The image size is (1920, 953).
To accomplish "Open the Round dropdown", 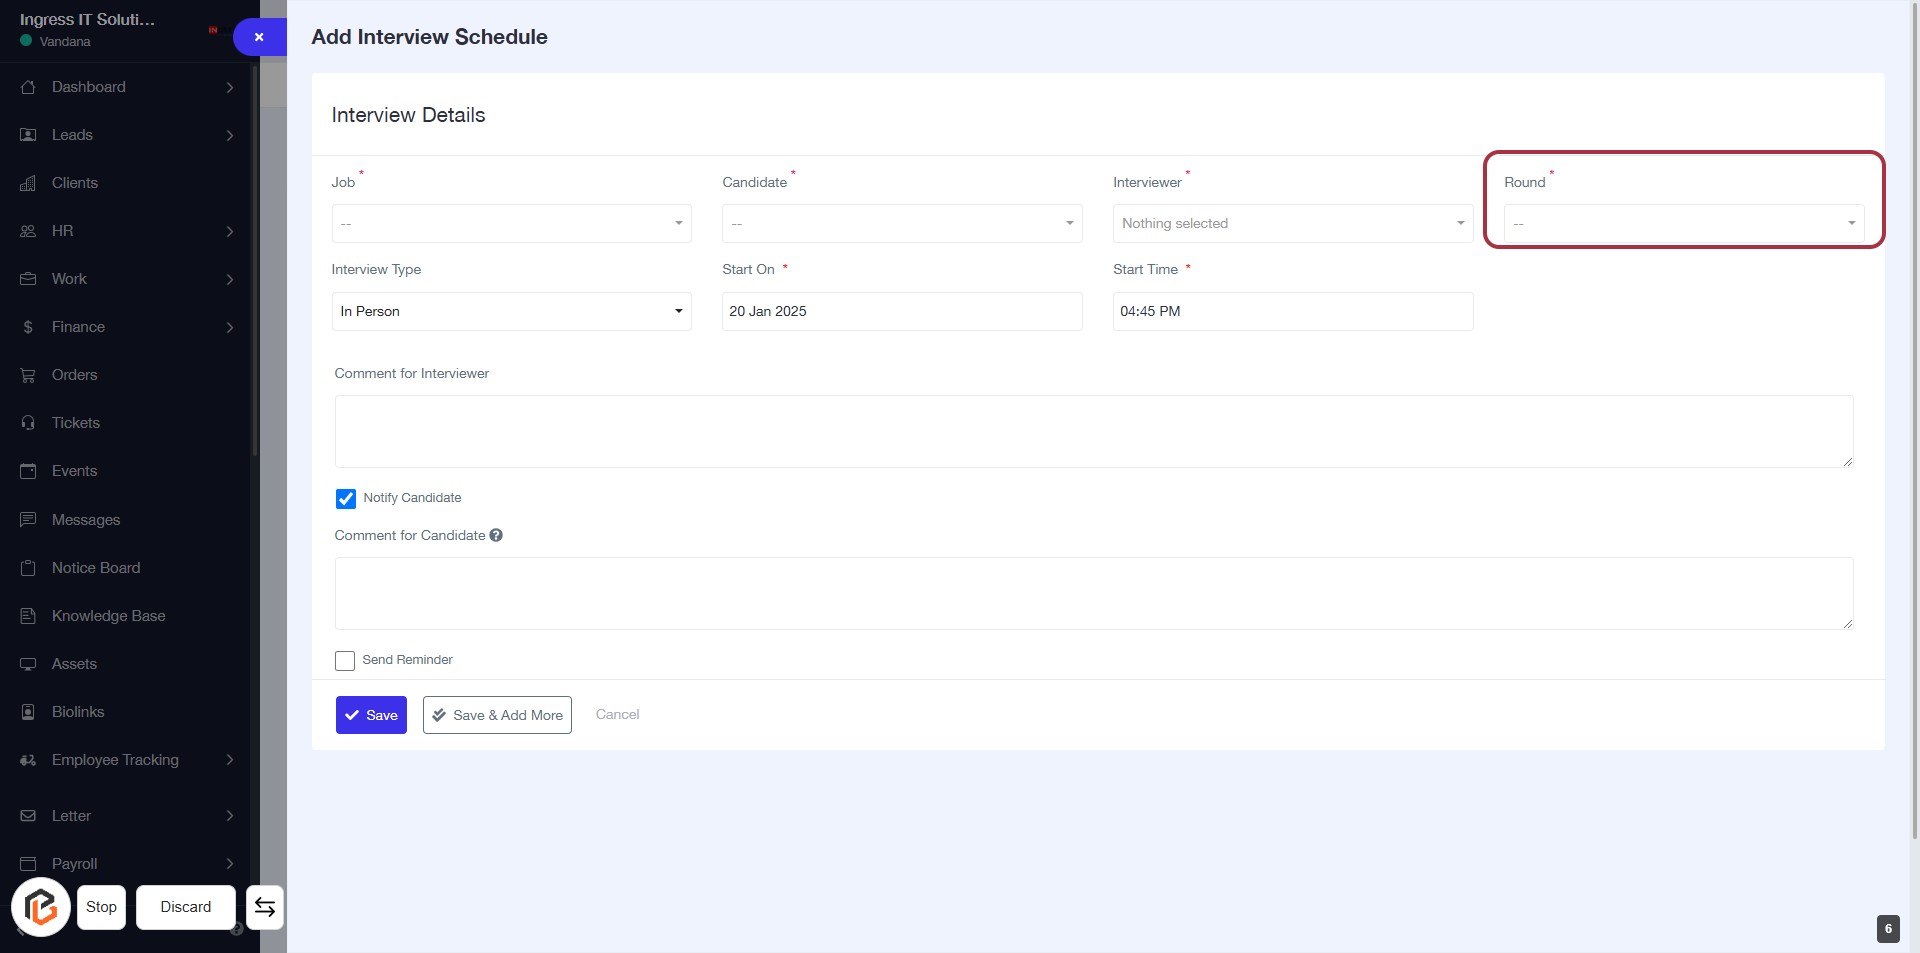I will pyautogui.click(x=1683, y=224).
